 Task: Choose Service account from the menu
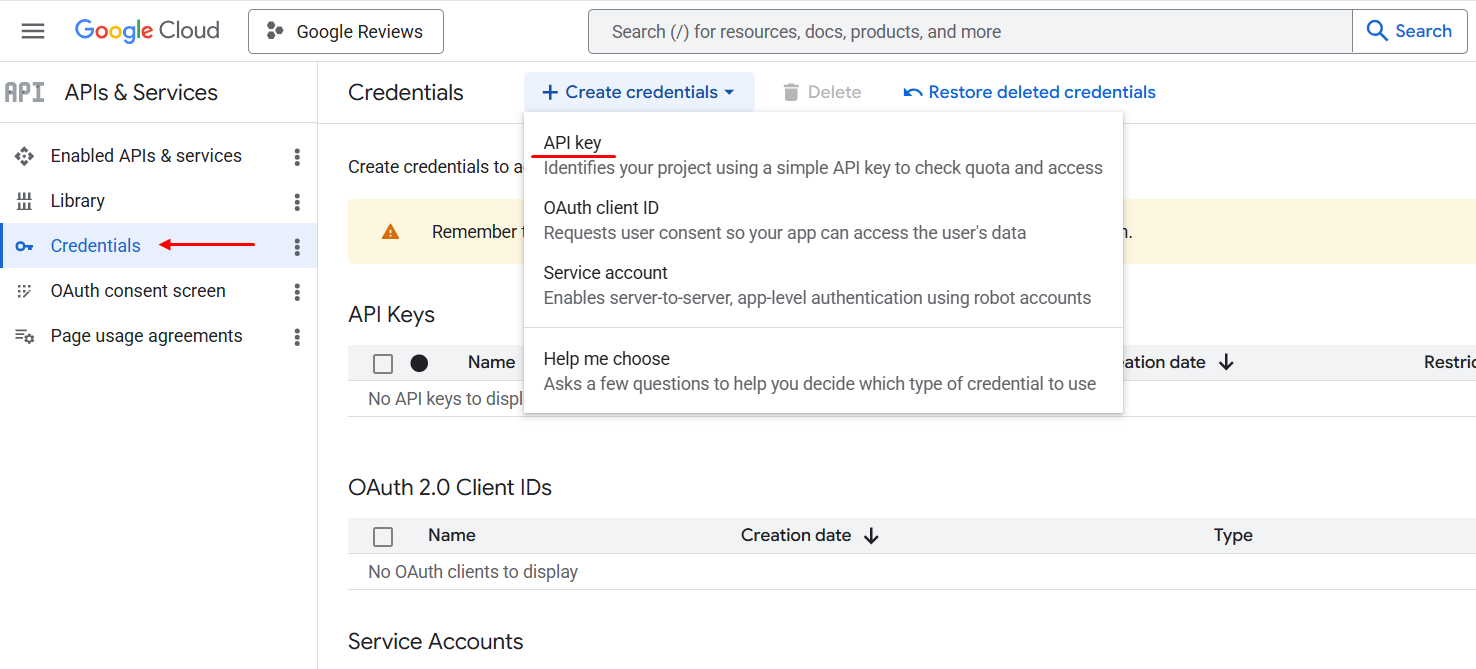coord(823,285)
